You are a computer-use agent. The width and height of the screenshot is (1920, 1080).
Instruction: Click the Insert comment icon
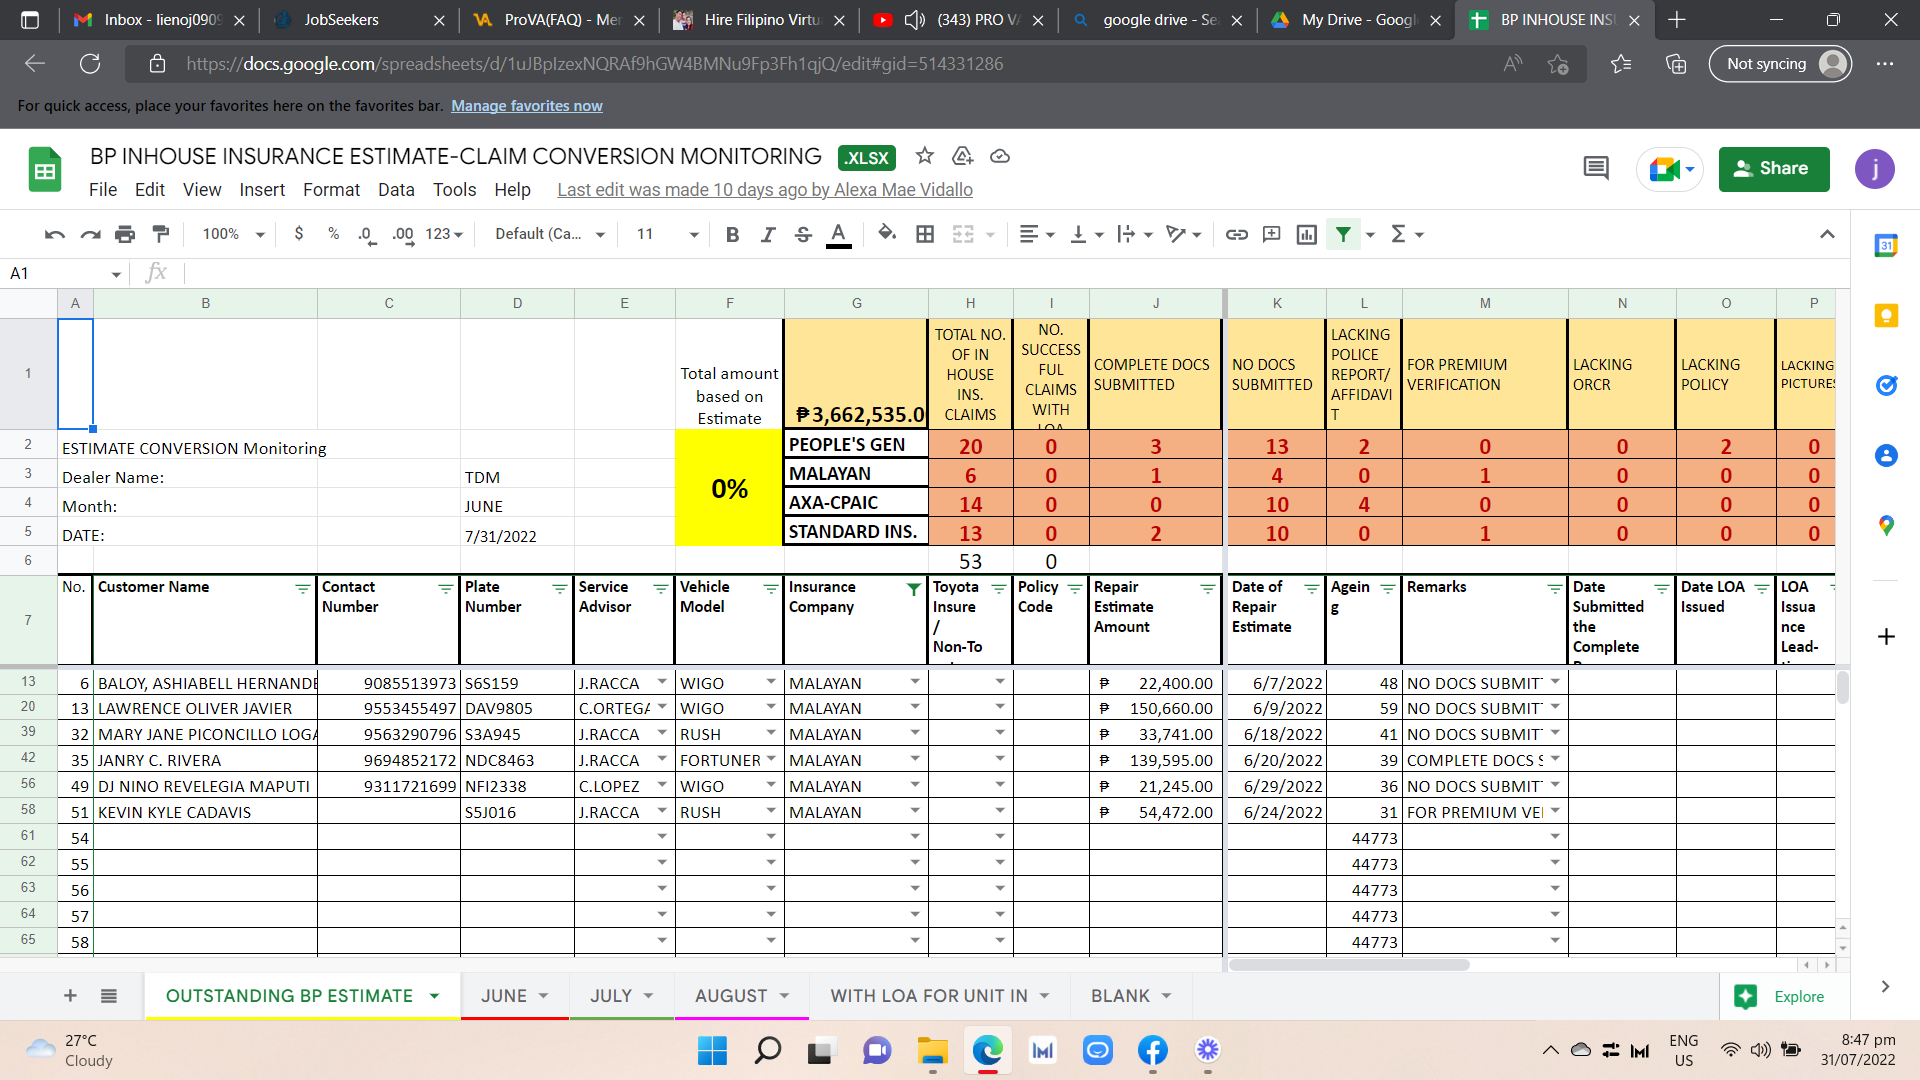1272,234
